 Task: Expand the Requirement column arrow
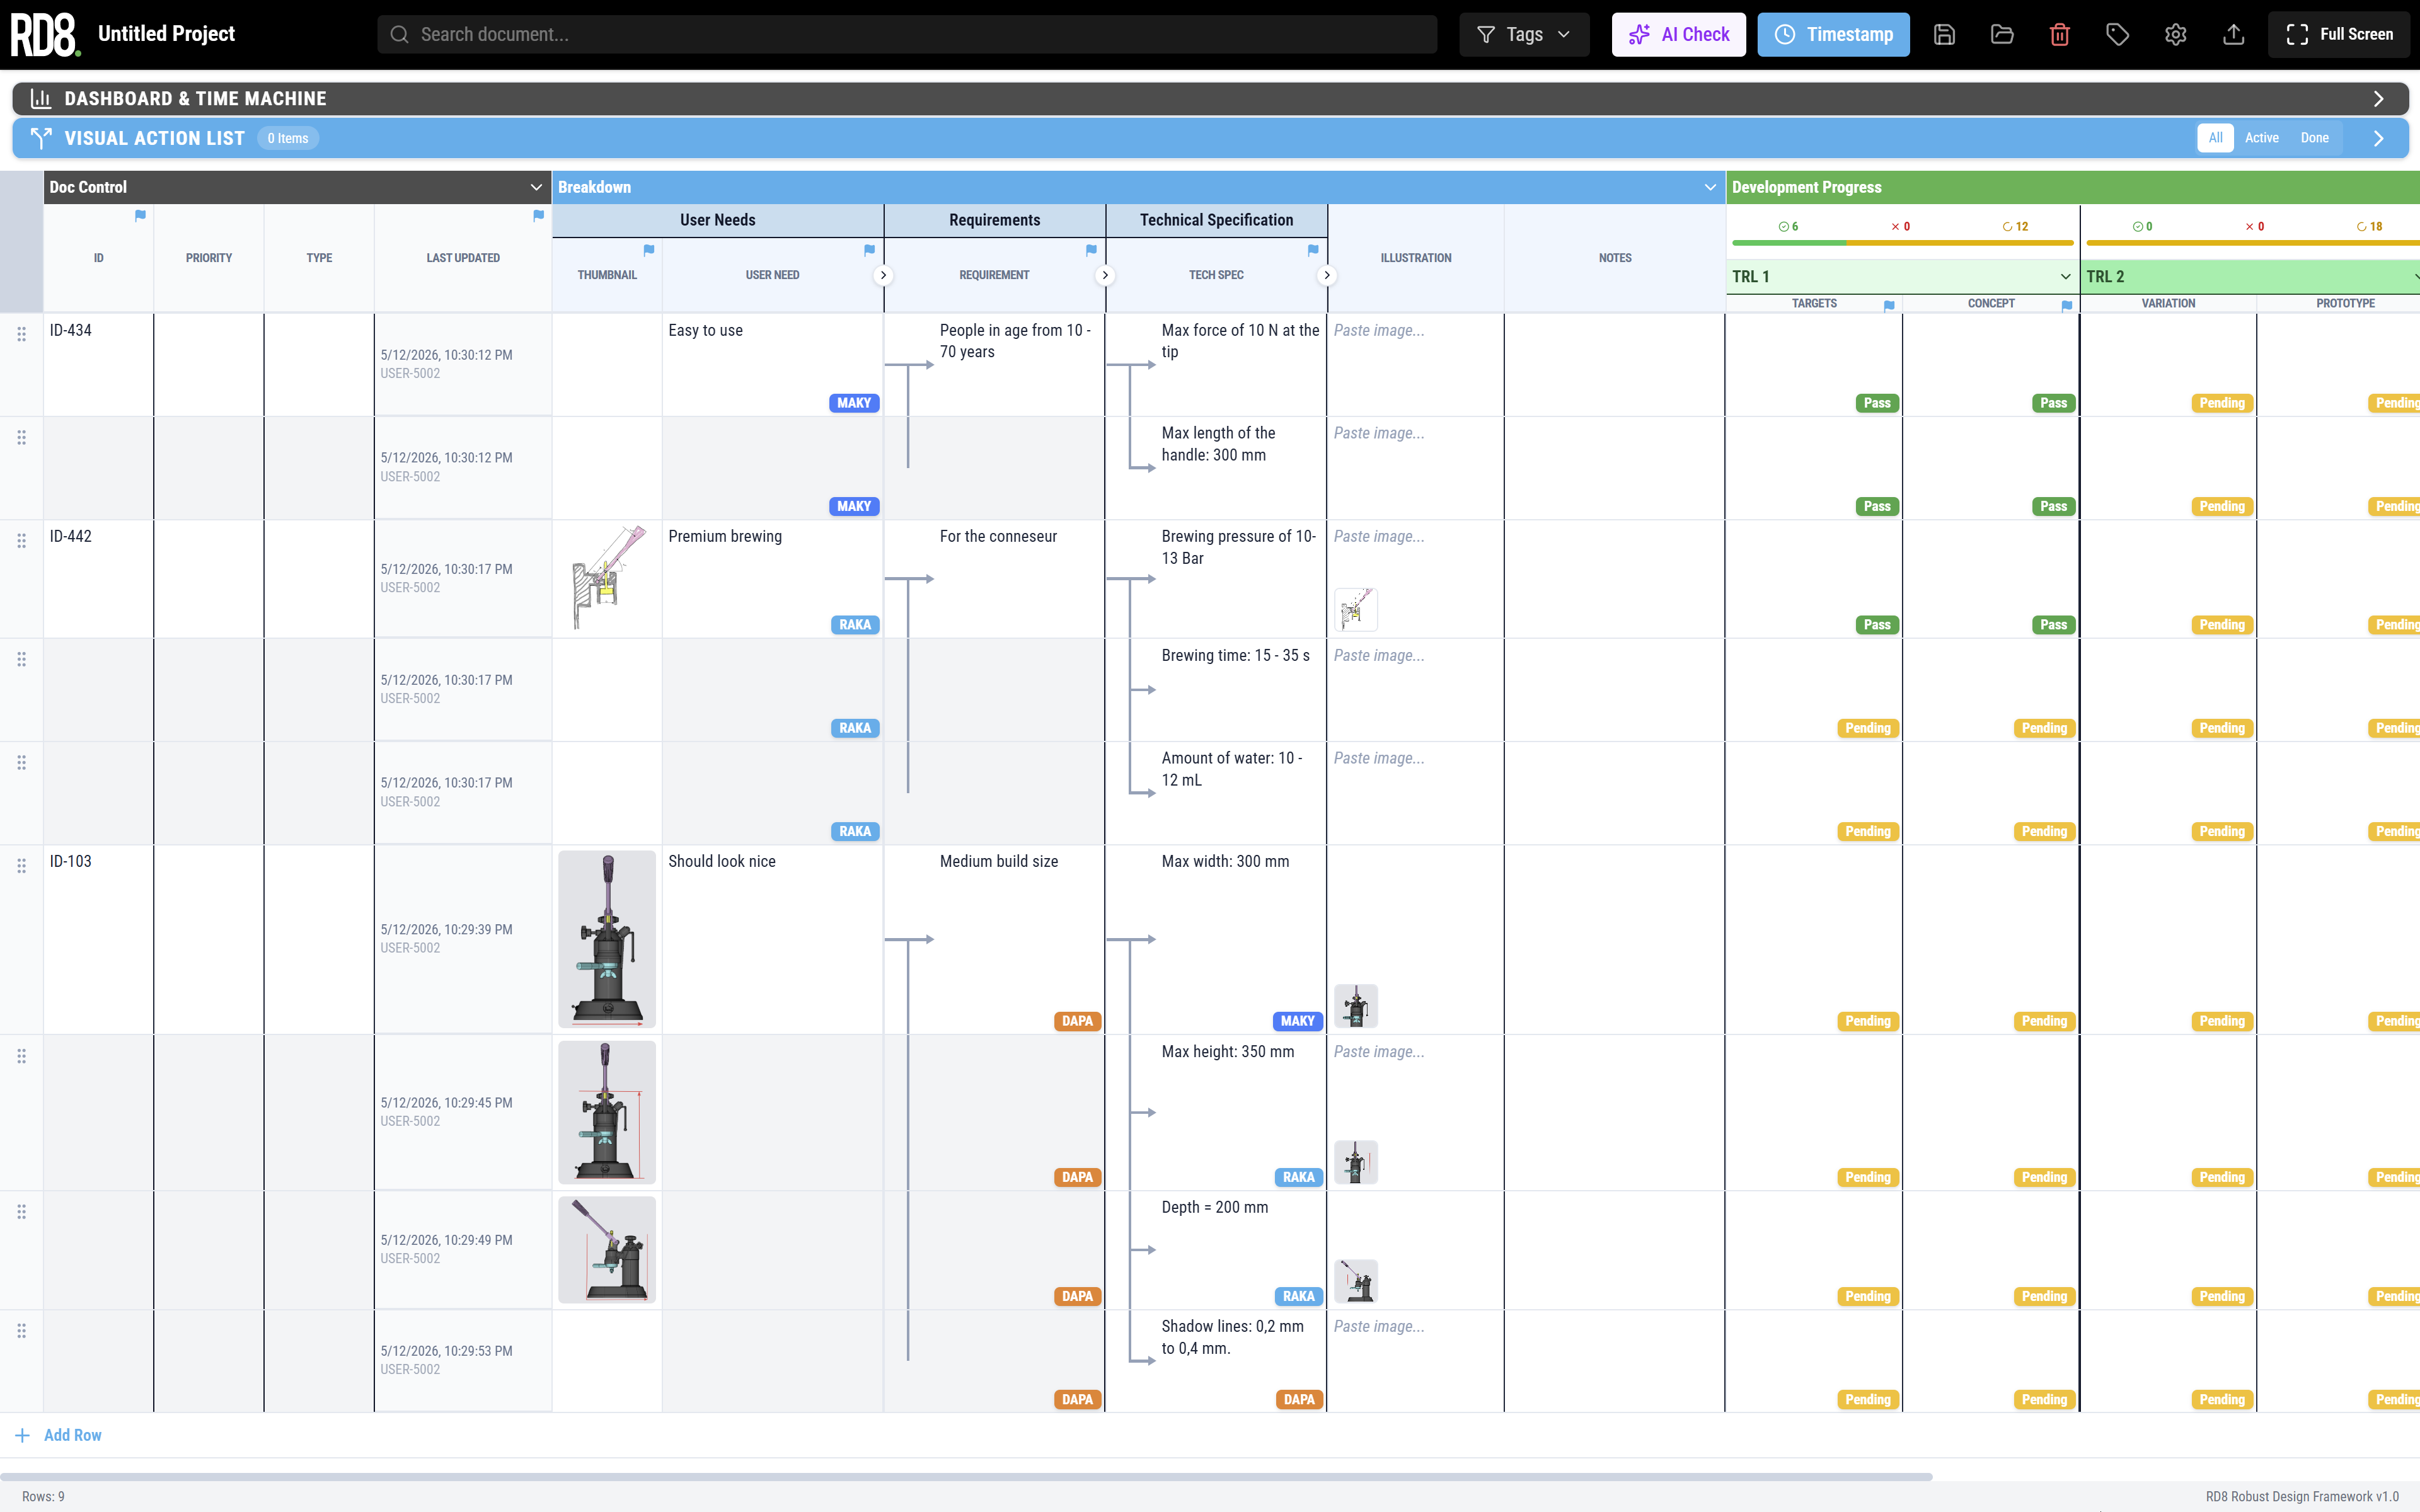1105,275
